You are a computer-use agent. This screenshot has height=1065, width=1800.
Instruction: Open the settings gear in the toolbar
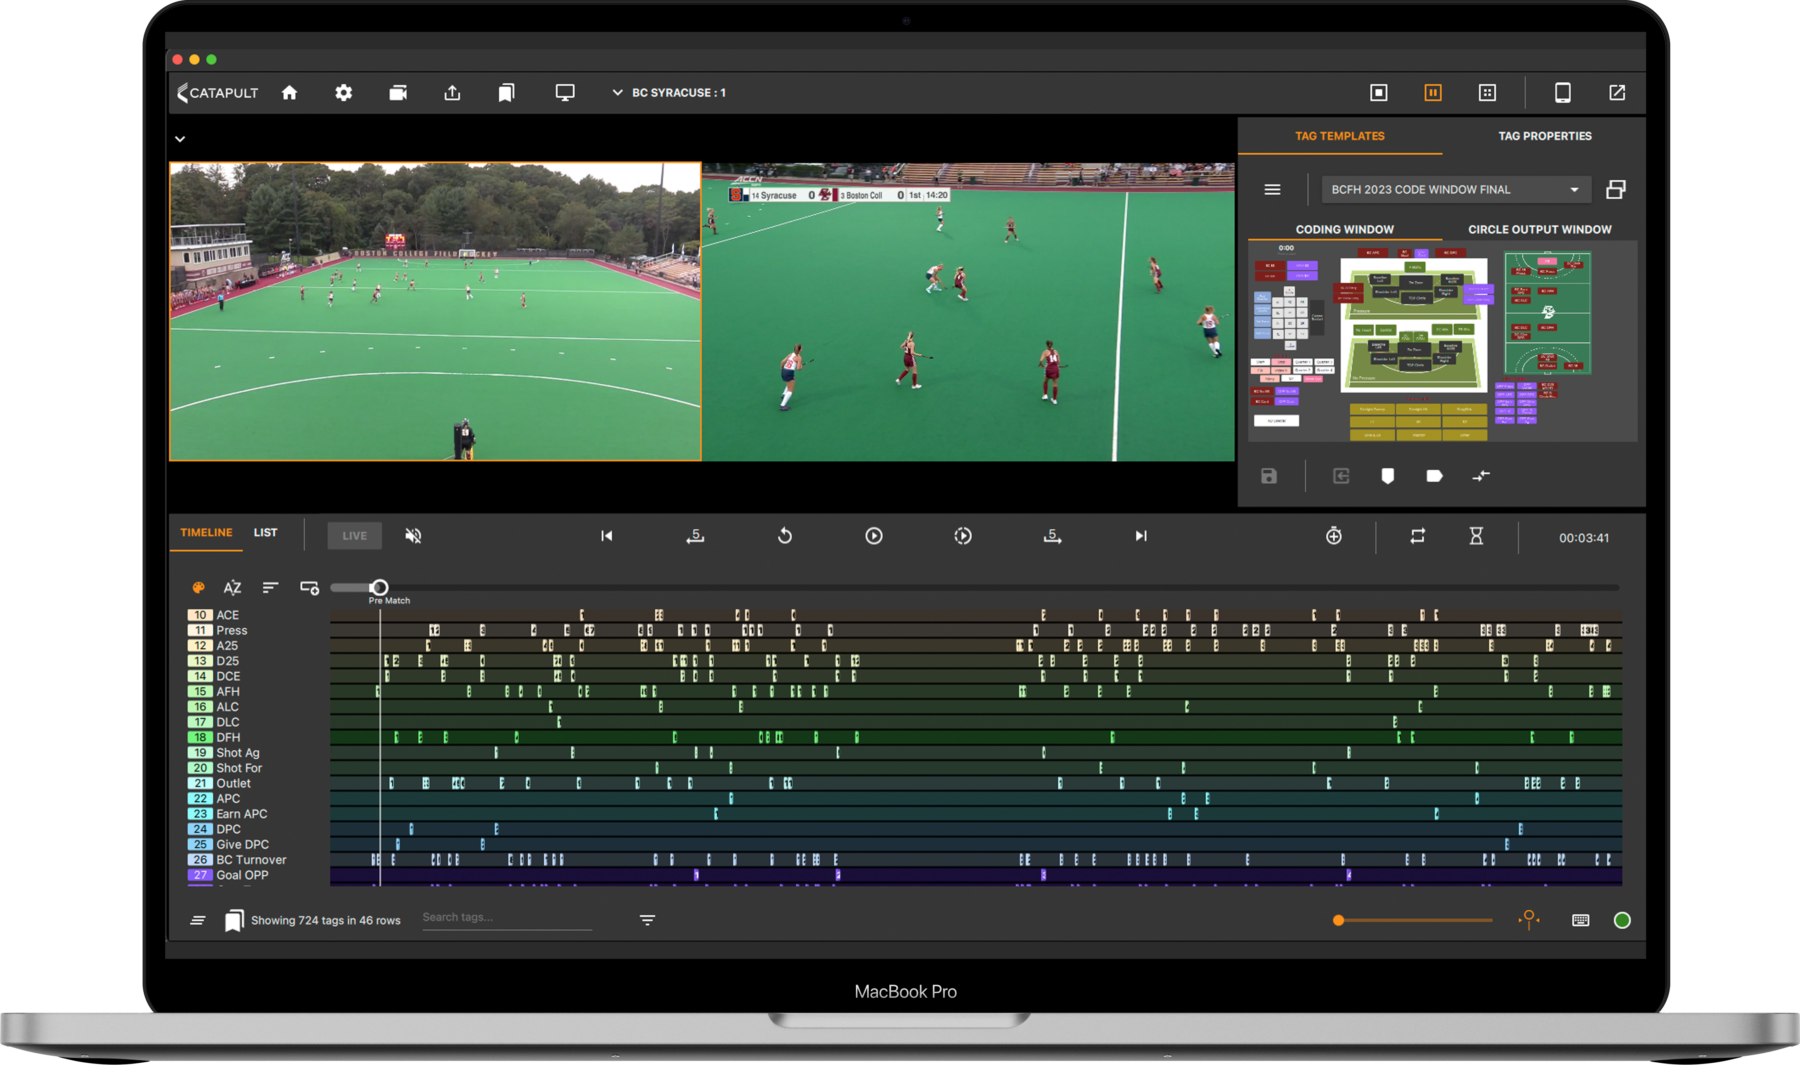[x=343, y=92]
